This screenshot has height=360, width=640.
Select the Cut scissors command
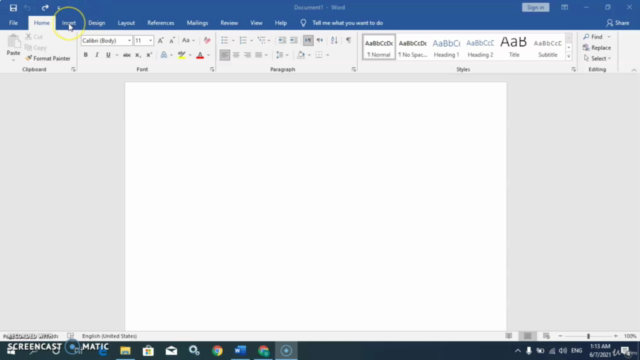pyautogui.click(x=34, y=37)
